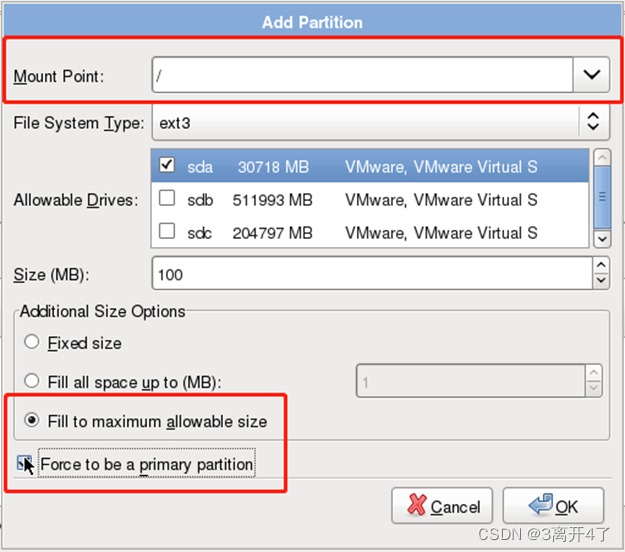
Task: Check the sdc drive checkbox
Action: pyautogui.click(x=167, y=231)
